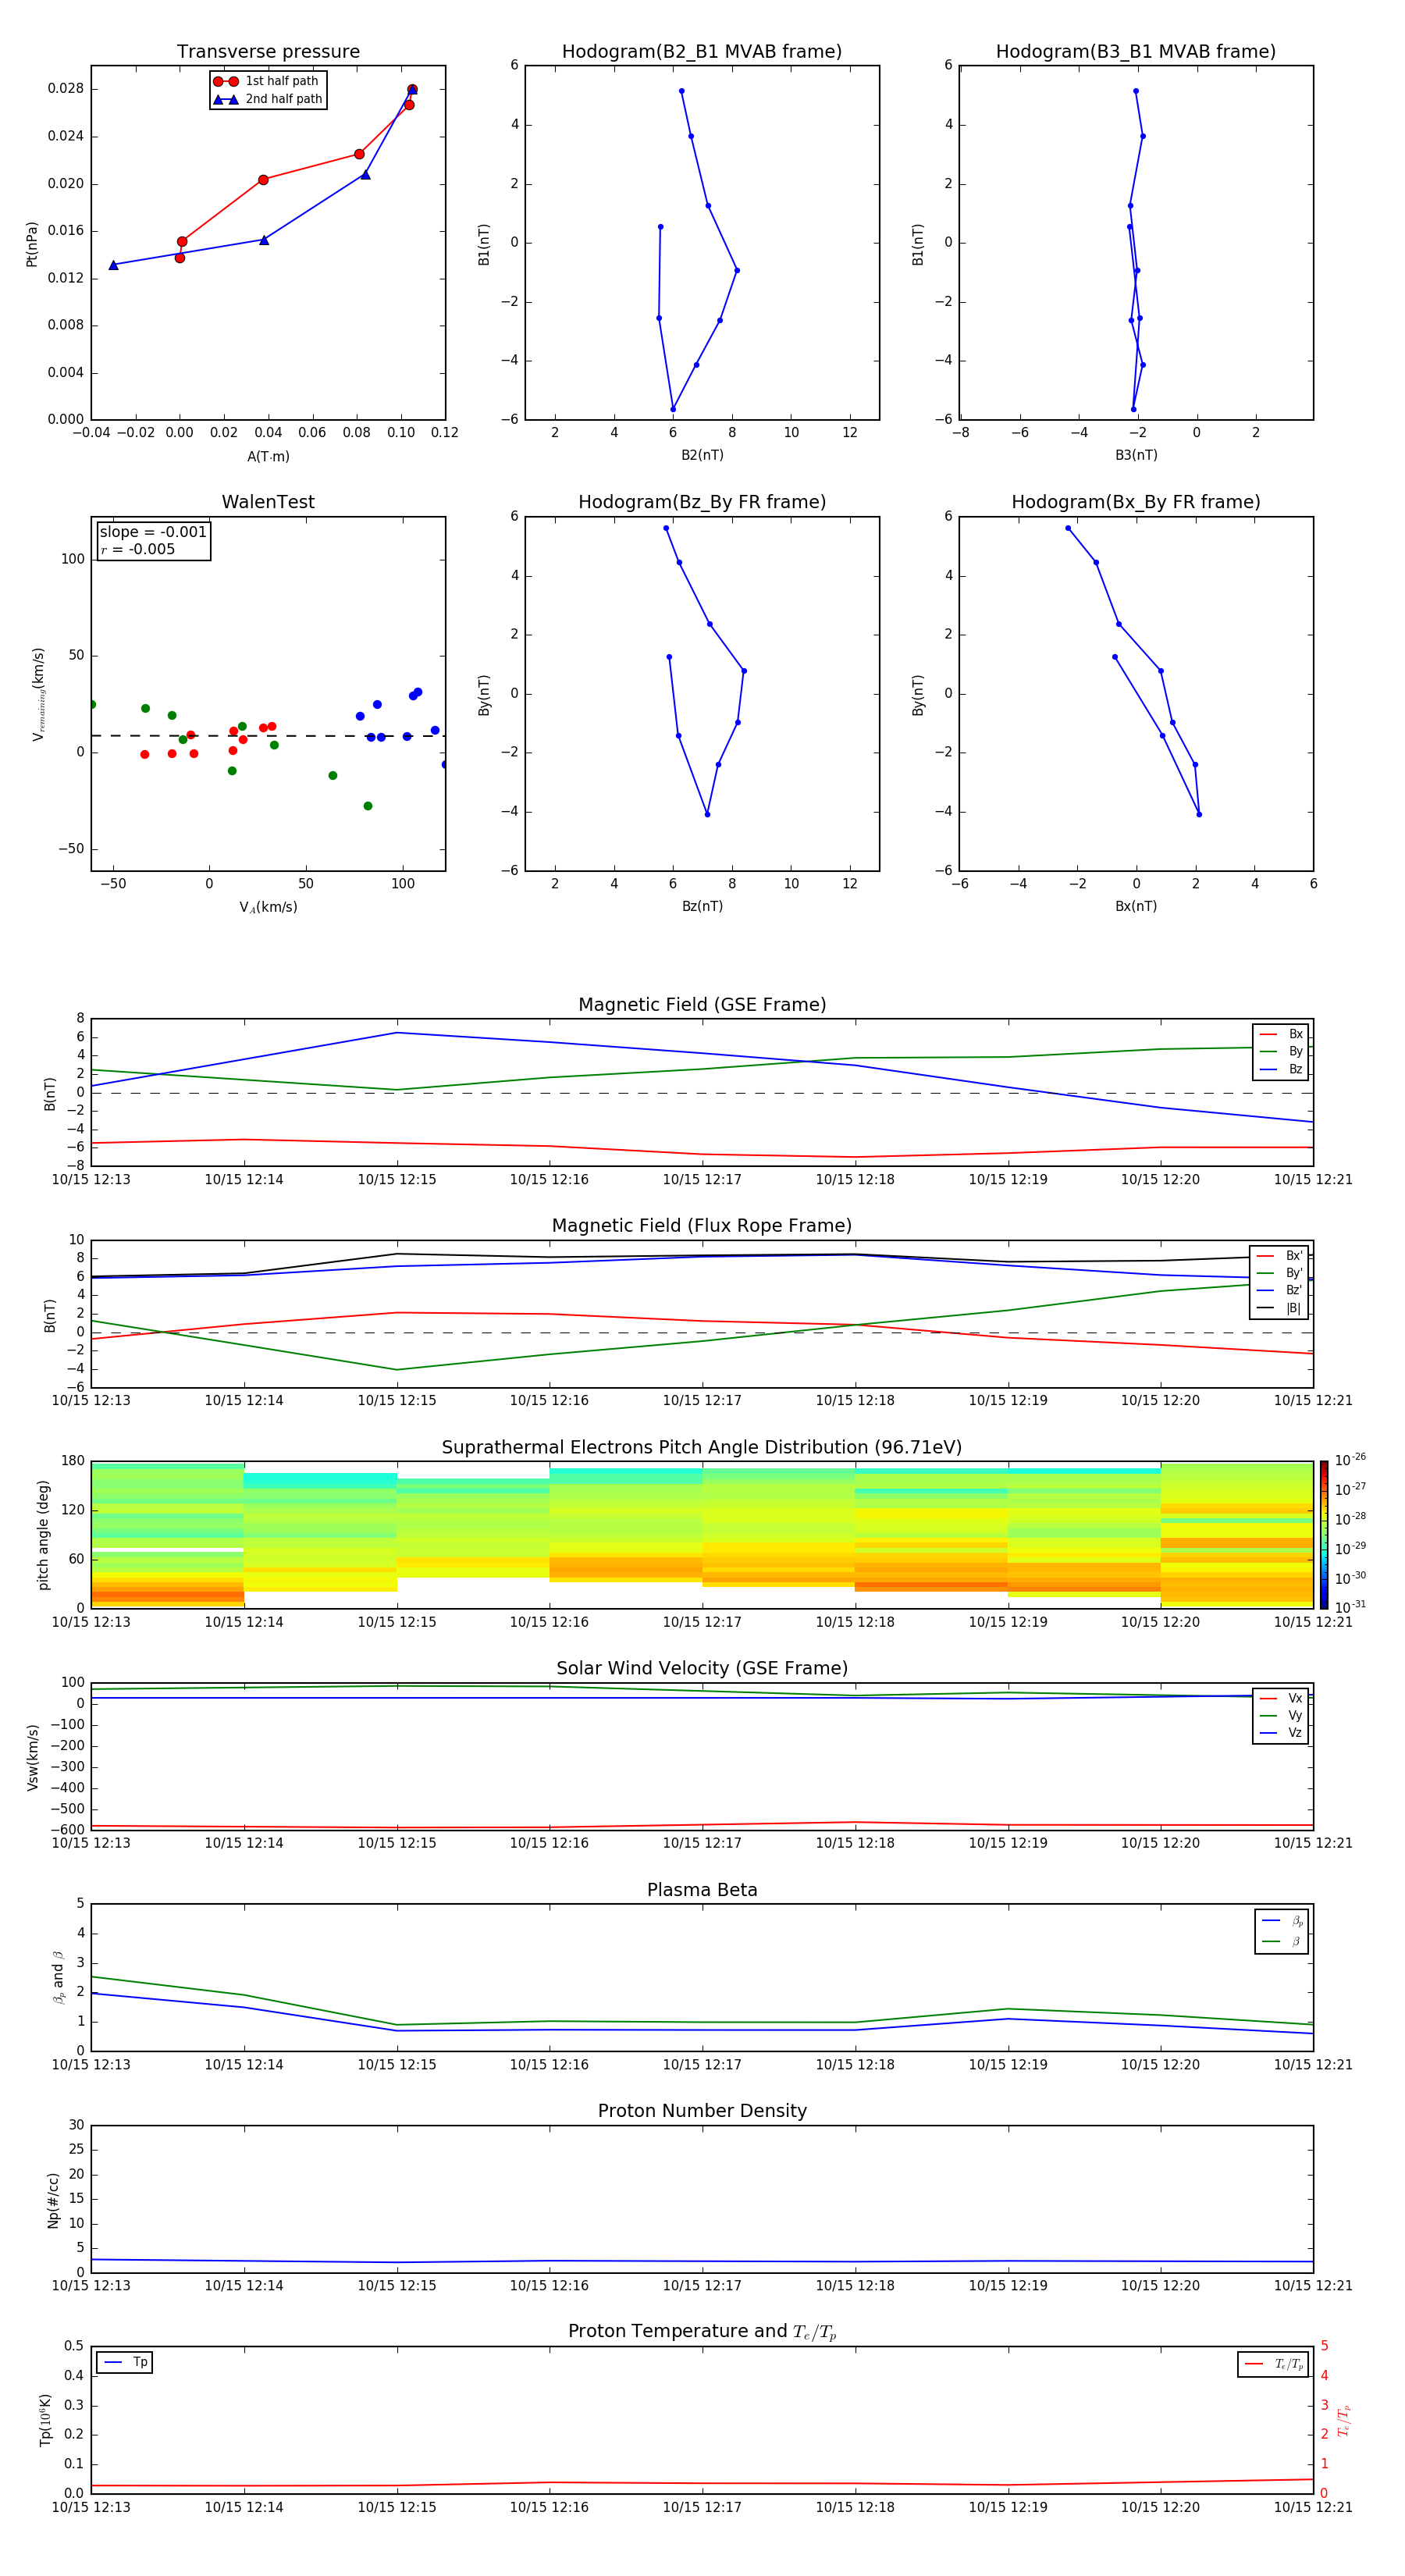1405x2576 pixels.
Task: Select the "Hodogram(B2_B1 MVAB frame)" title
Action: pyautogui.click(x=702, y=52)
